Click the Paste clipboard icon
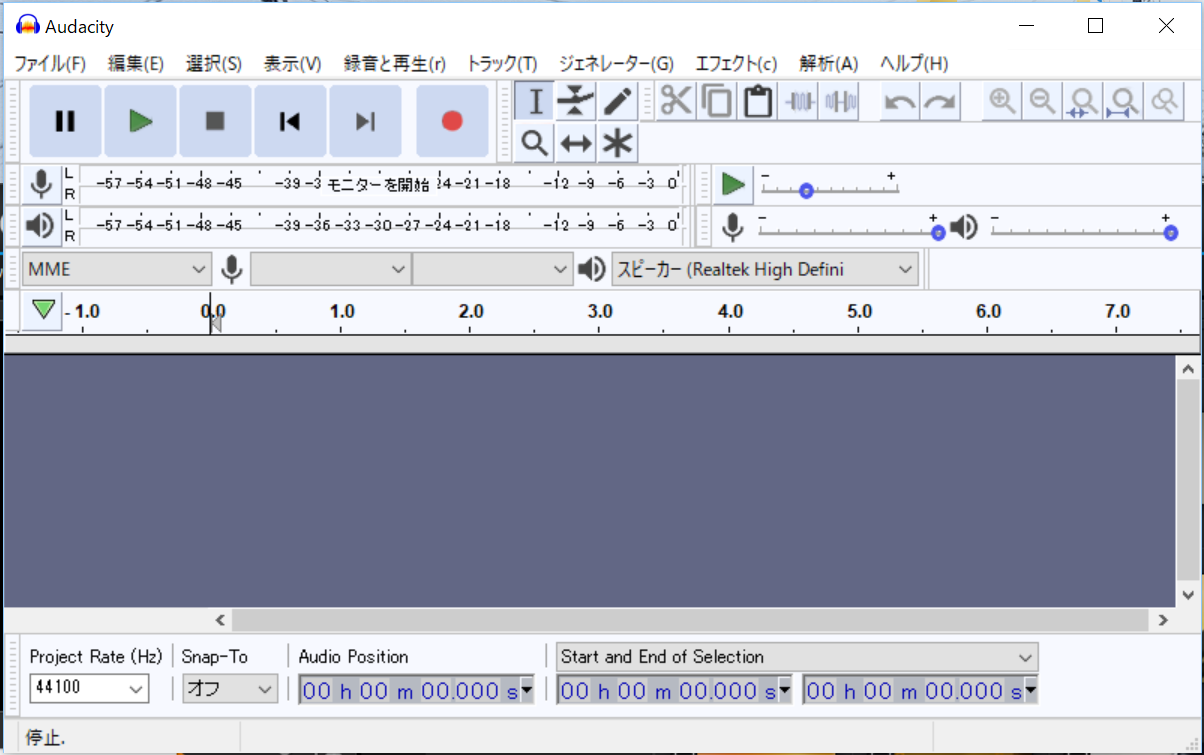Screen dimensions: 1204x755 (x=758, y=101)
